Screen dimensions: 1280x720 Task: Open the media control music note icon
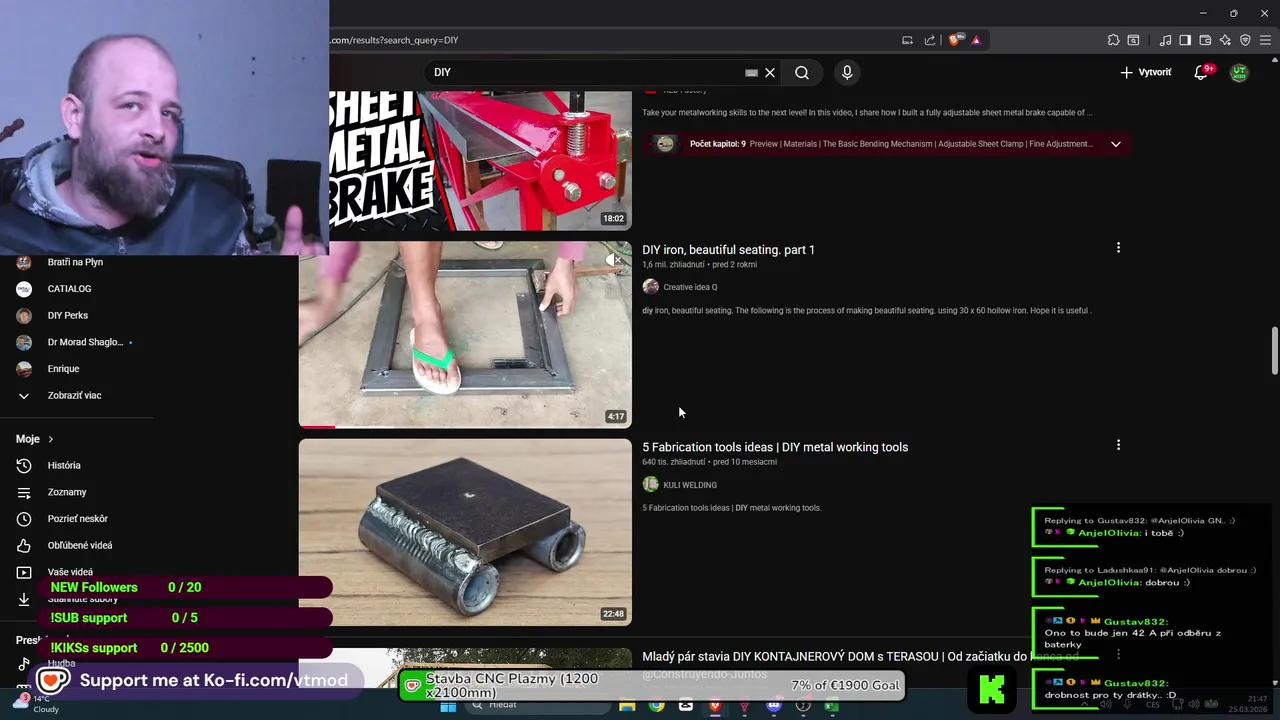(1165, 40)
